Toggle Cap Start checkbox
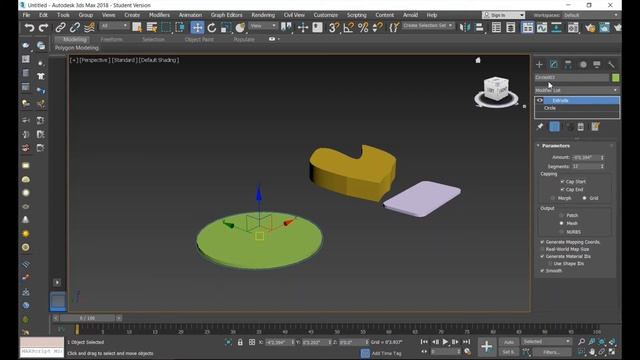The image size is (640, 360). (x=562, y=182)
